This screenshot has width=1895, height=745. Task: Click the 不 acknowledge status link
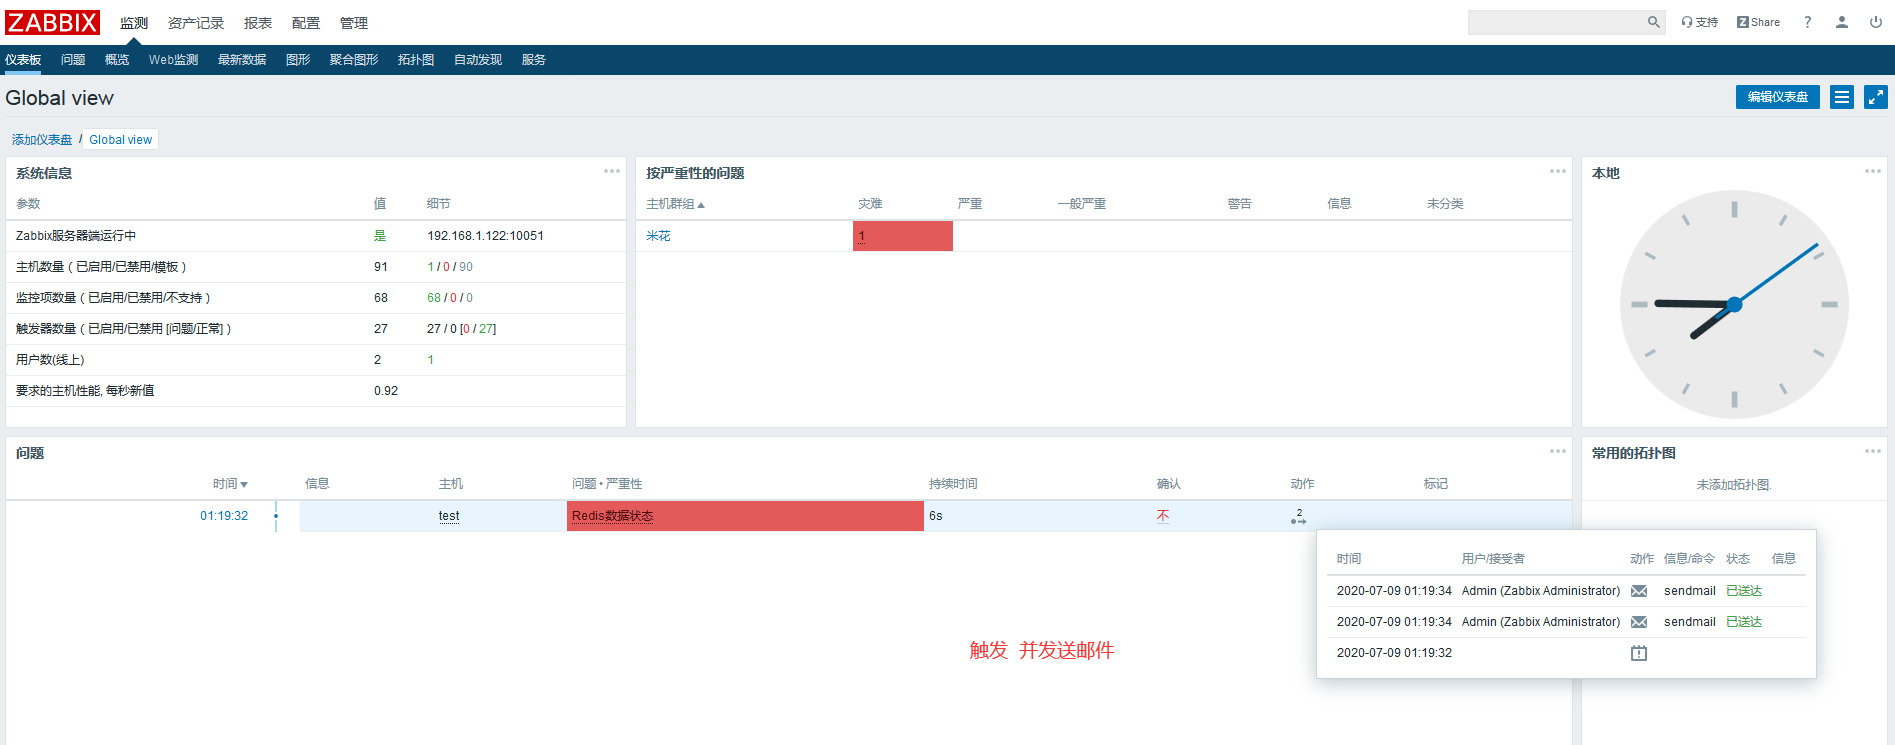(1162, 516)
